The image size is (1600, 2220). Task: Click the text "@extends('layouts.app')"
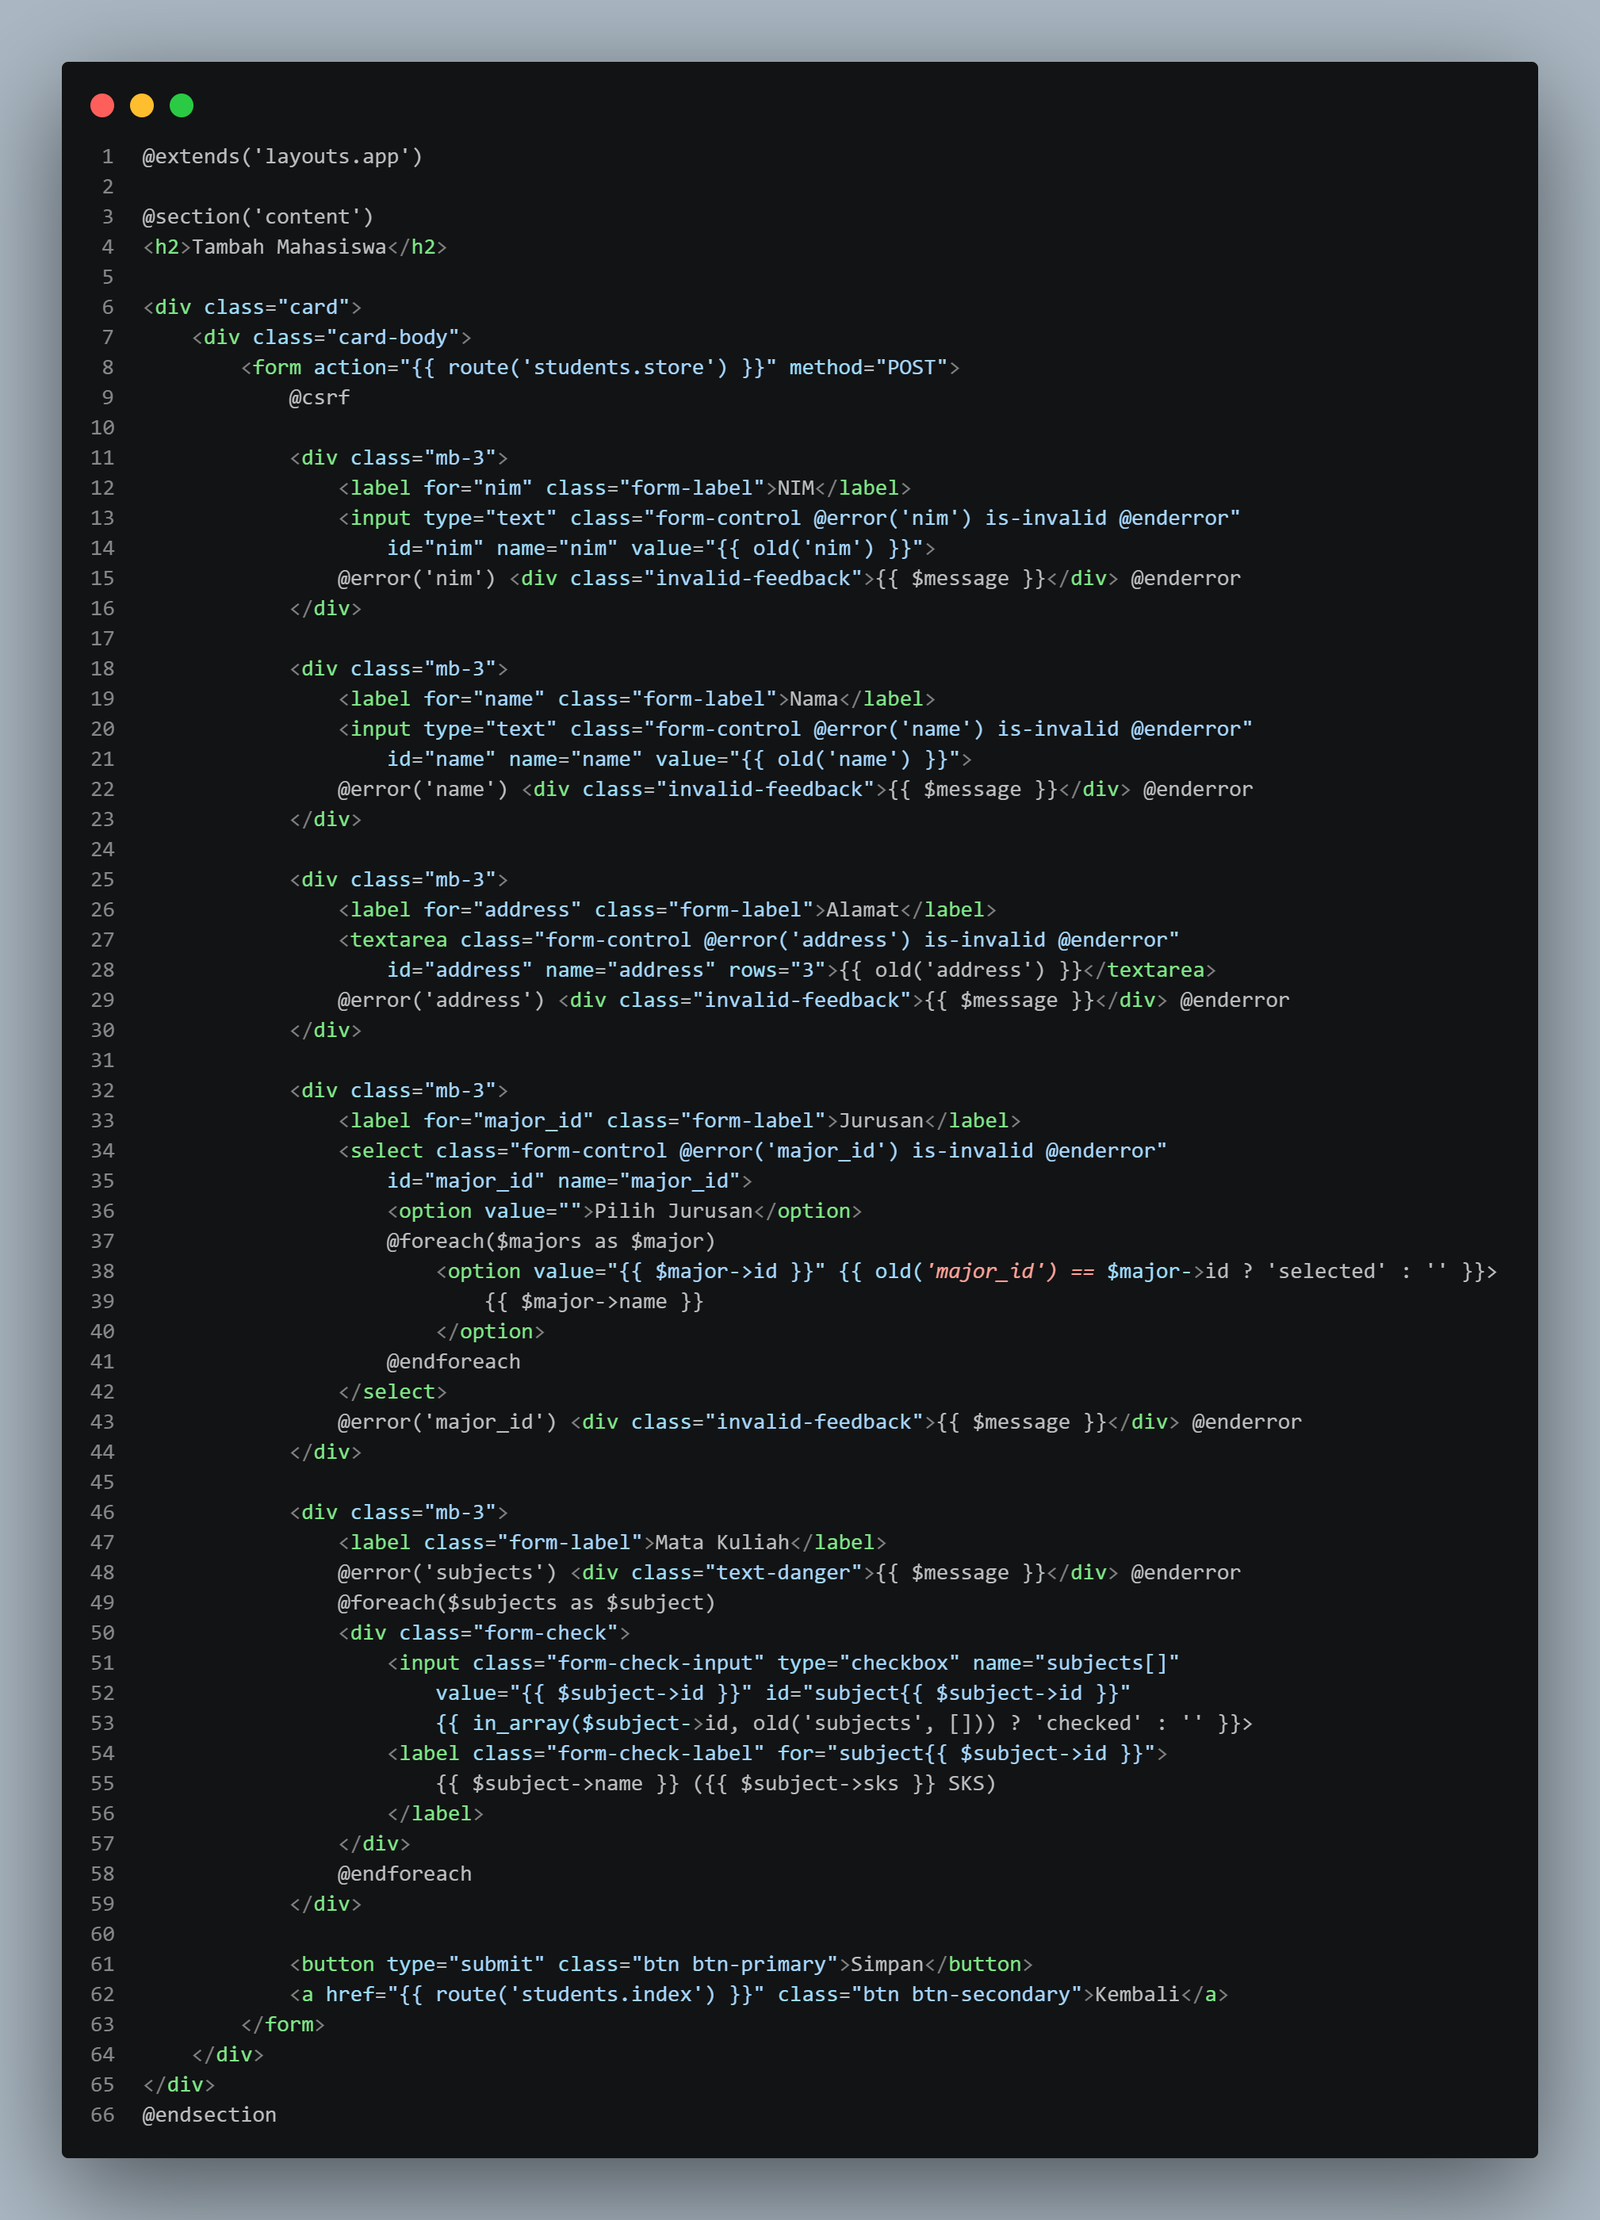pos(283,157)
